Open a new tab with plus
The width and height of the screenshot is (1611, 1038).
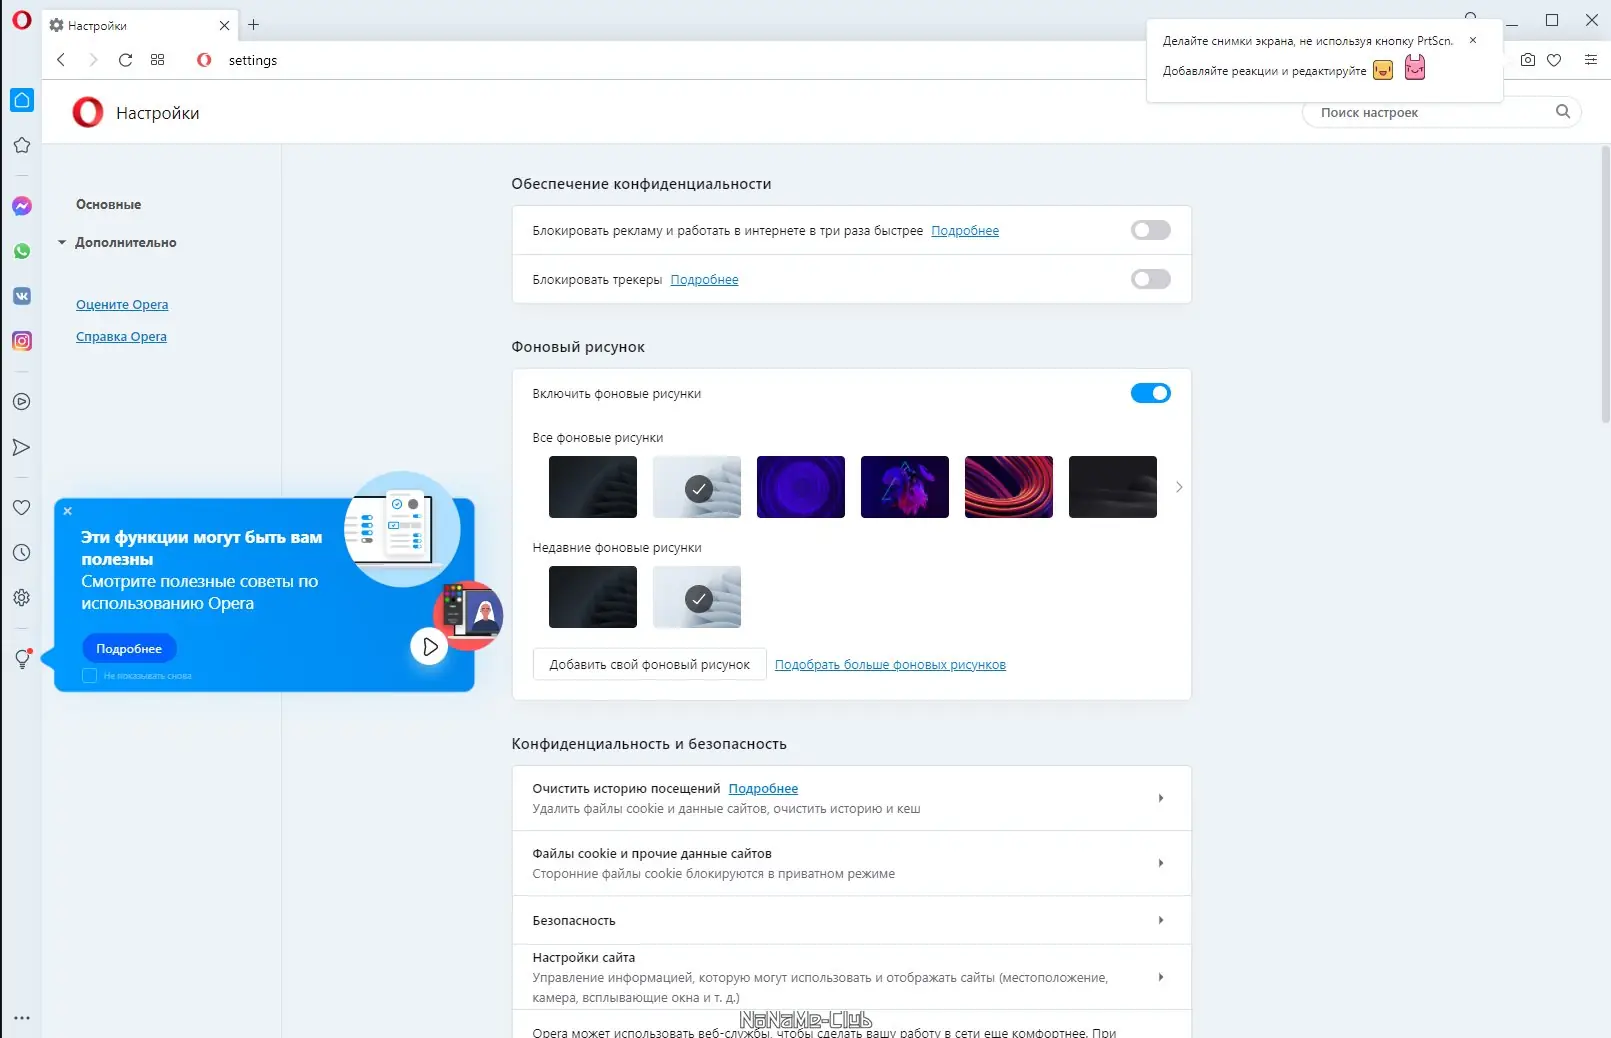click(254, 25)
